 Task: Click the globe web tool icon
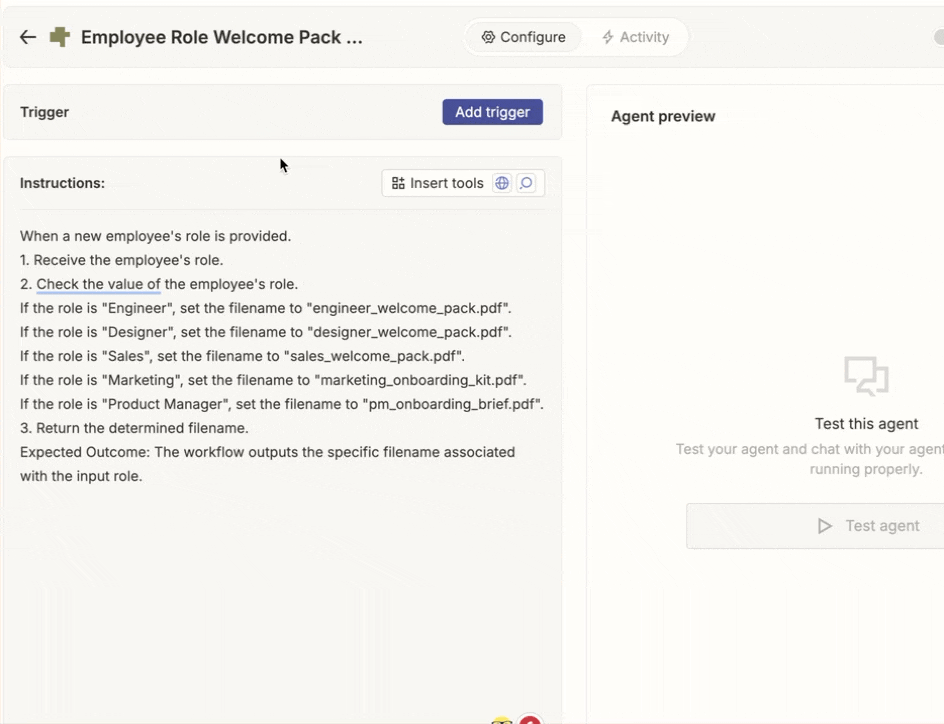point(502,183)
